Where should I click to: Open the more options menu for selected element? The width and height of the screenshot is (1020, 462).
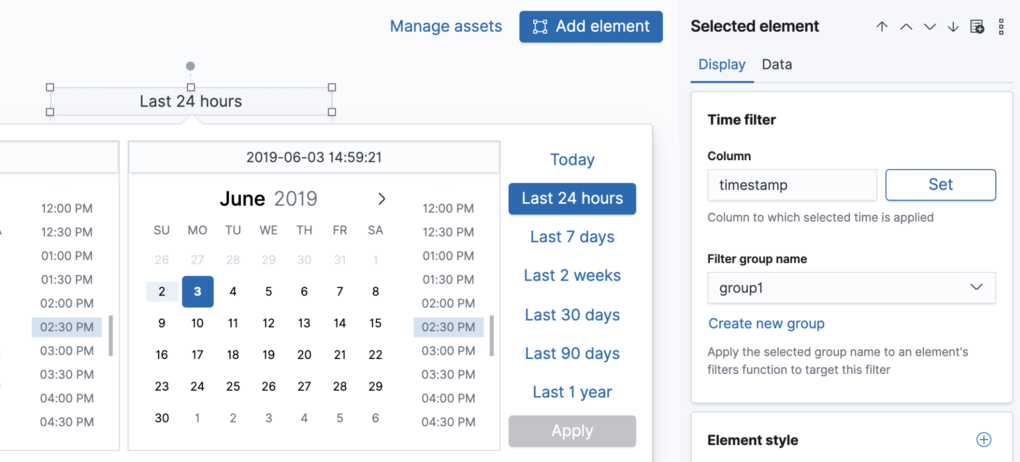1001,27
